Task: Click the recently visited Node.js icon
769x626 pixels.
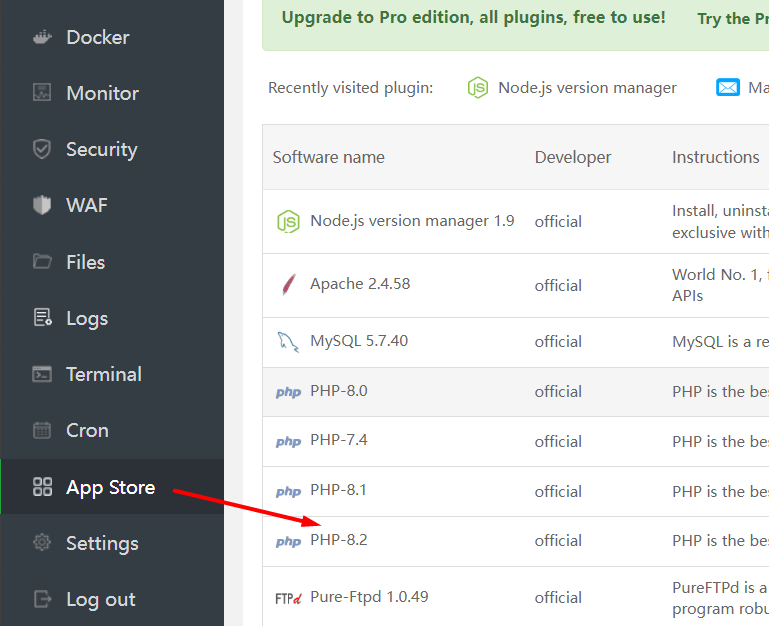Action: point(478,88)
